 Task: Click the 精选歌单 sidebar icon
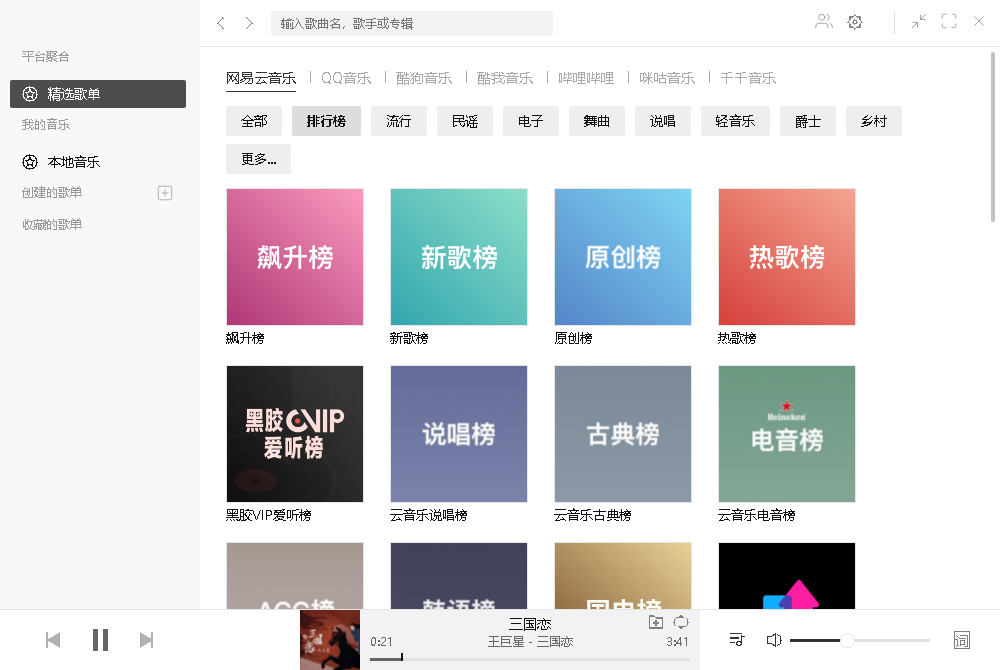tap(30, 94)
